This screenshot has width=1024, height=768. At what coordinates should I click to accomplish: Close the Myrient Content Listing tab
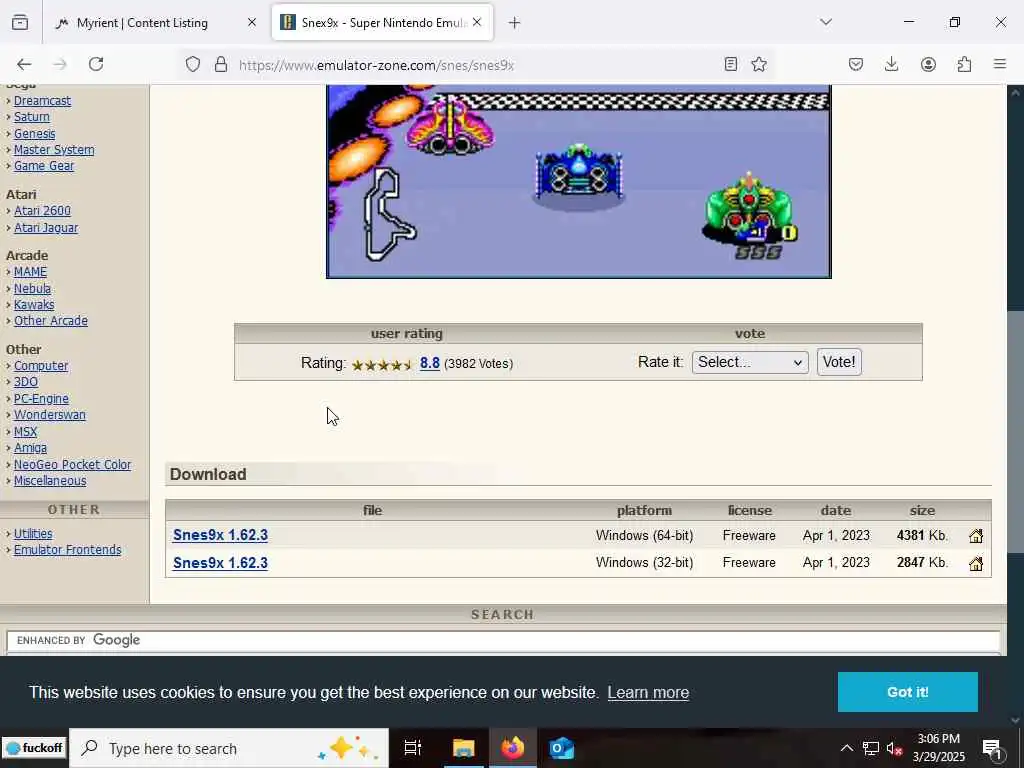(252, 22)
